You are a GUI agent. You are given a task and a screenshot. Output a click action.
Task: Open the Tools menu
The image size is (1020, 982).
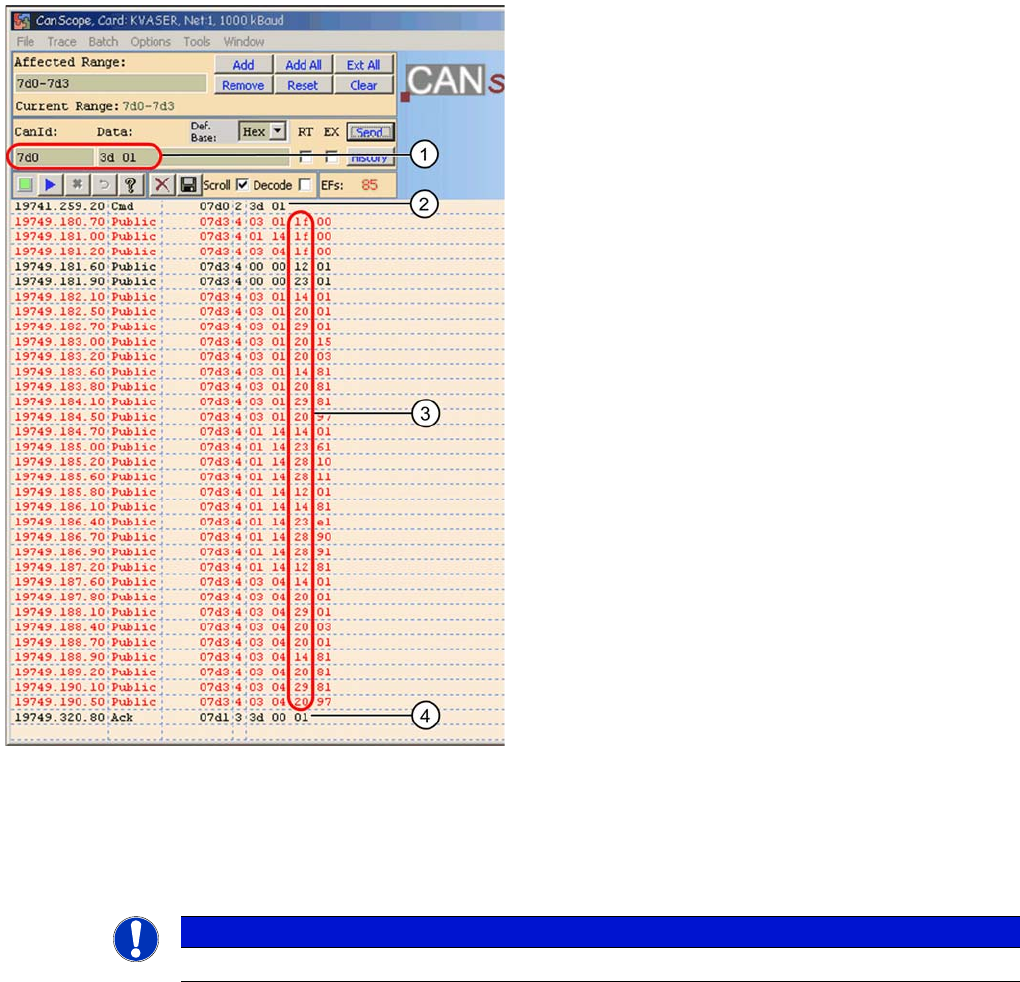coord(196,42)
